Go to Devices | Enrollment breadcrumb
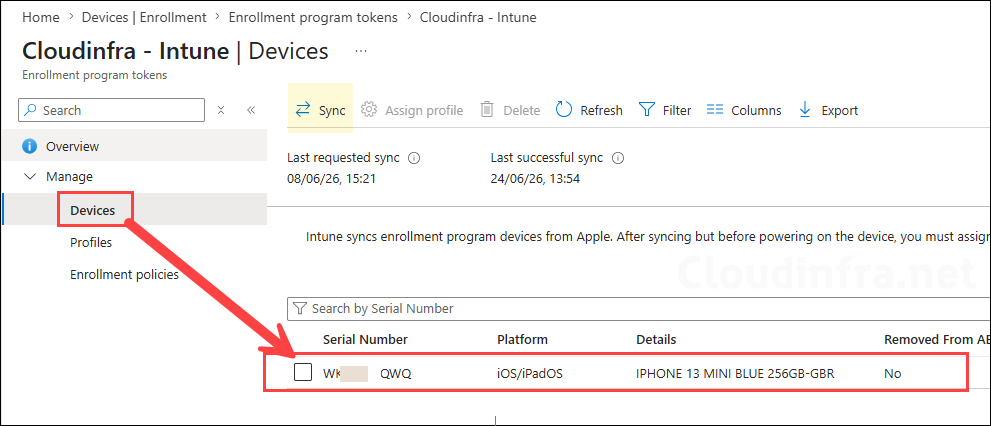 pyautogui.click(x=144, y=17)
